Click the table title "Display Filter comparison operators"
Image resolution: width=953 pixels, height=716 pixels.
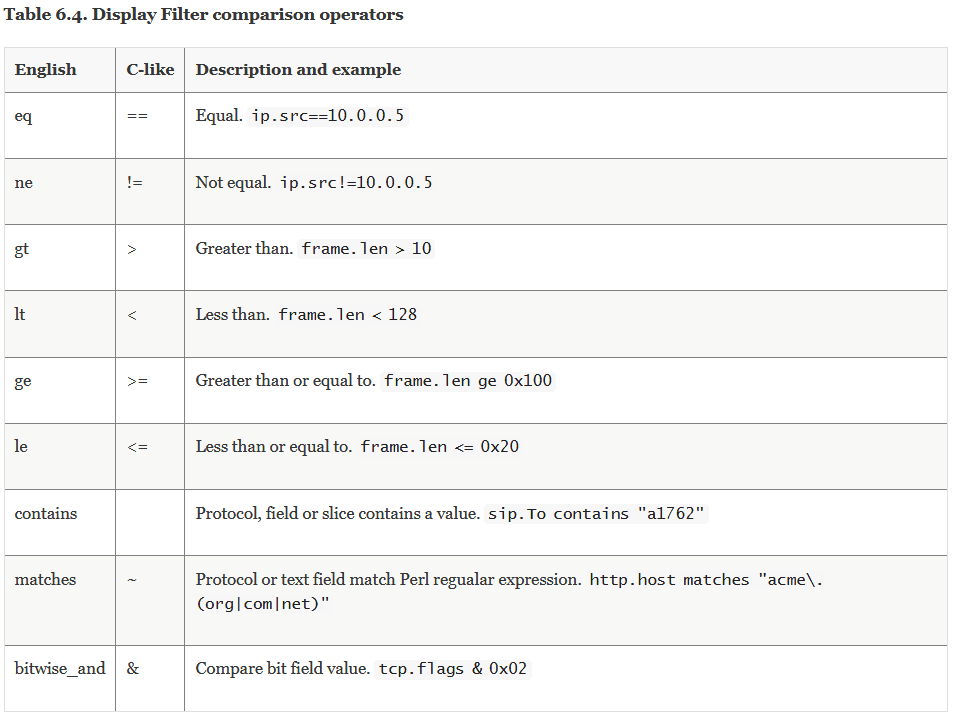204,15
